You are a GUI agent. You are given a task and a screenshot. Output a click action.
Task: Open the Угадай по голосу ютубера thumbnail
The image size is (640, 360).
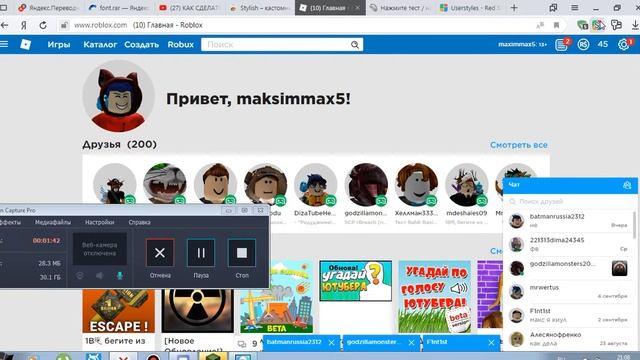pyautogui.click(x=434, y=297)
